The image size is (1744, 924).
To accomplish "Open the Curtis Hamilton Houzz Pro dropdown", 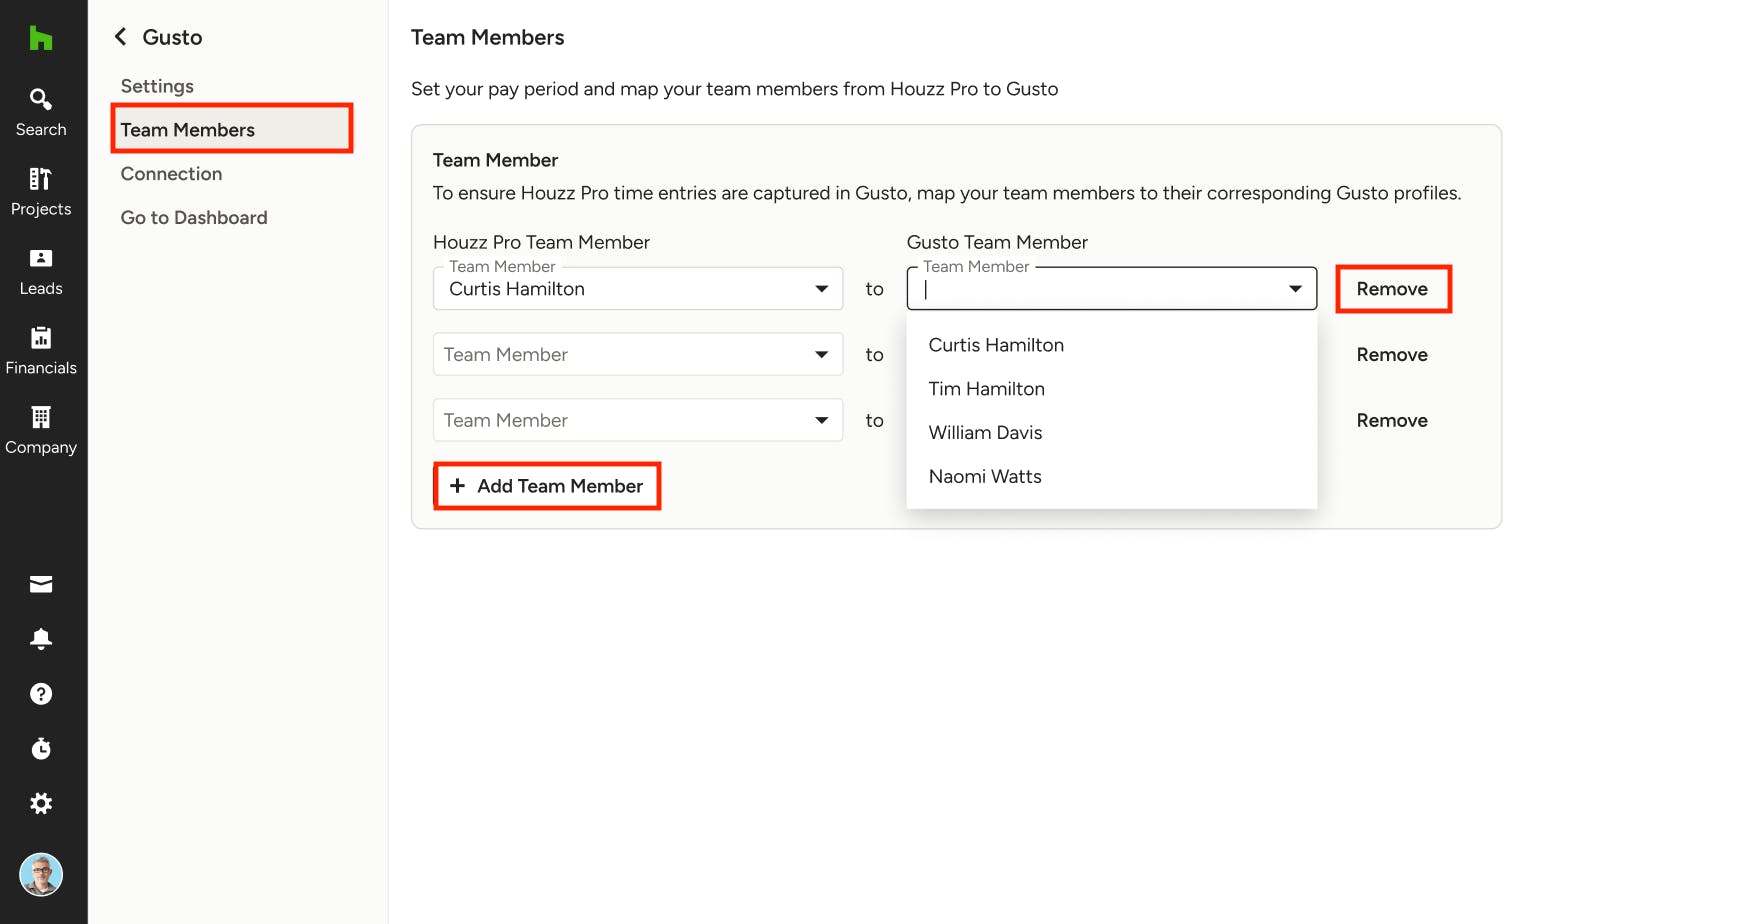I will pos(638,289).
